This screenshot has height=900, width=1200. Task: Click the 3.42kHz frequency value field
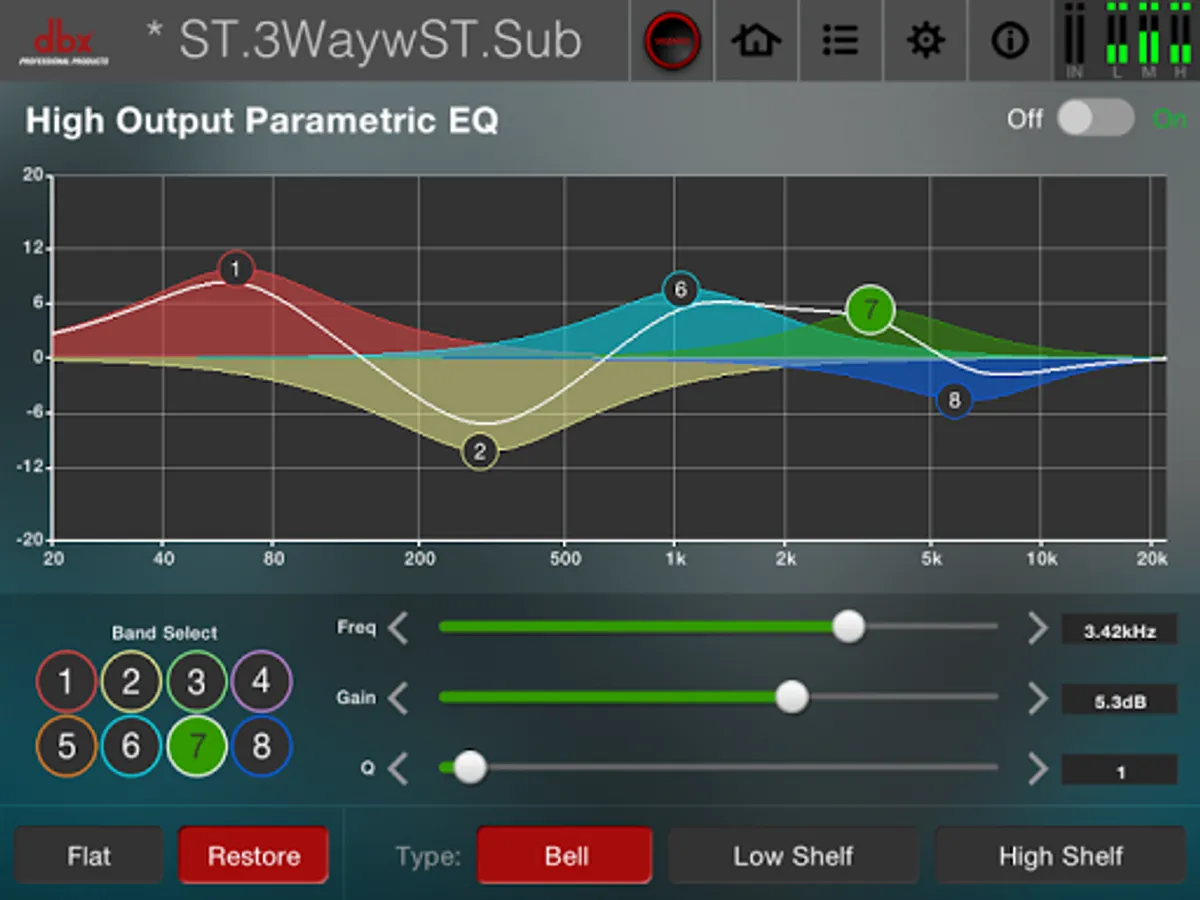1119,631
